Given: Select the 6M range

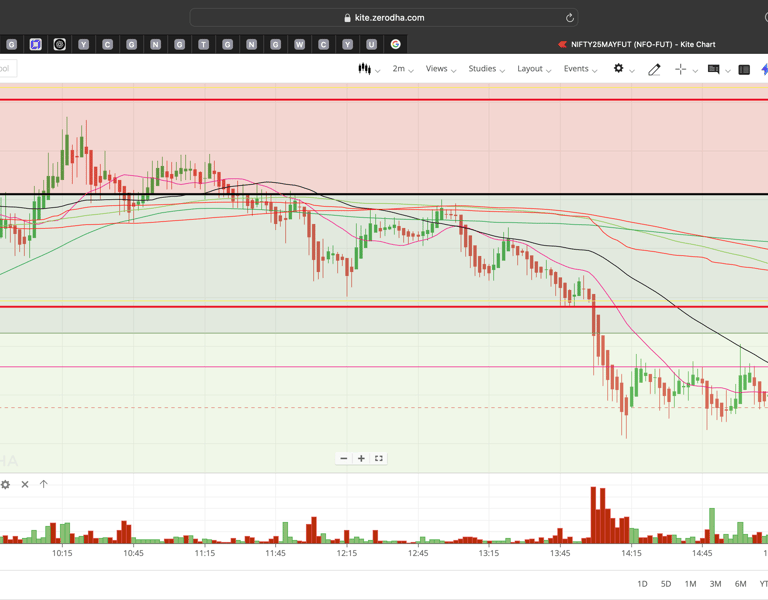Looking at the screenshot, I should coord(740,584).
